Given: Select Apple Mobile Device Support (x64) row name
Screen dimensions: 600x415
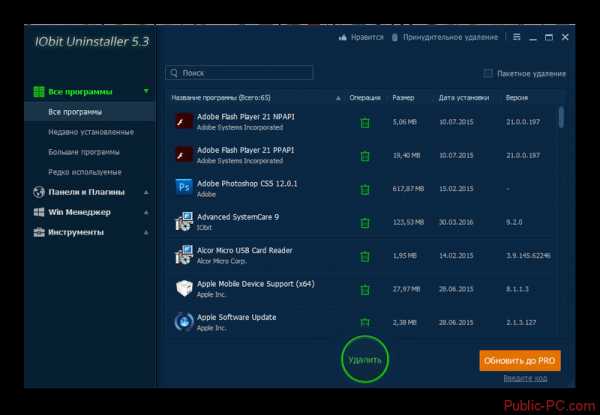Looking at the screenshot, I should 256,284.
